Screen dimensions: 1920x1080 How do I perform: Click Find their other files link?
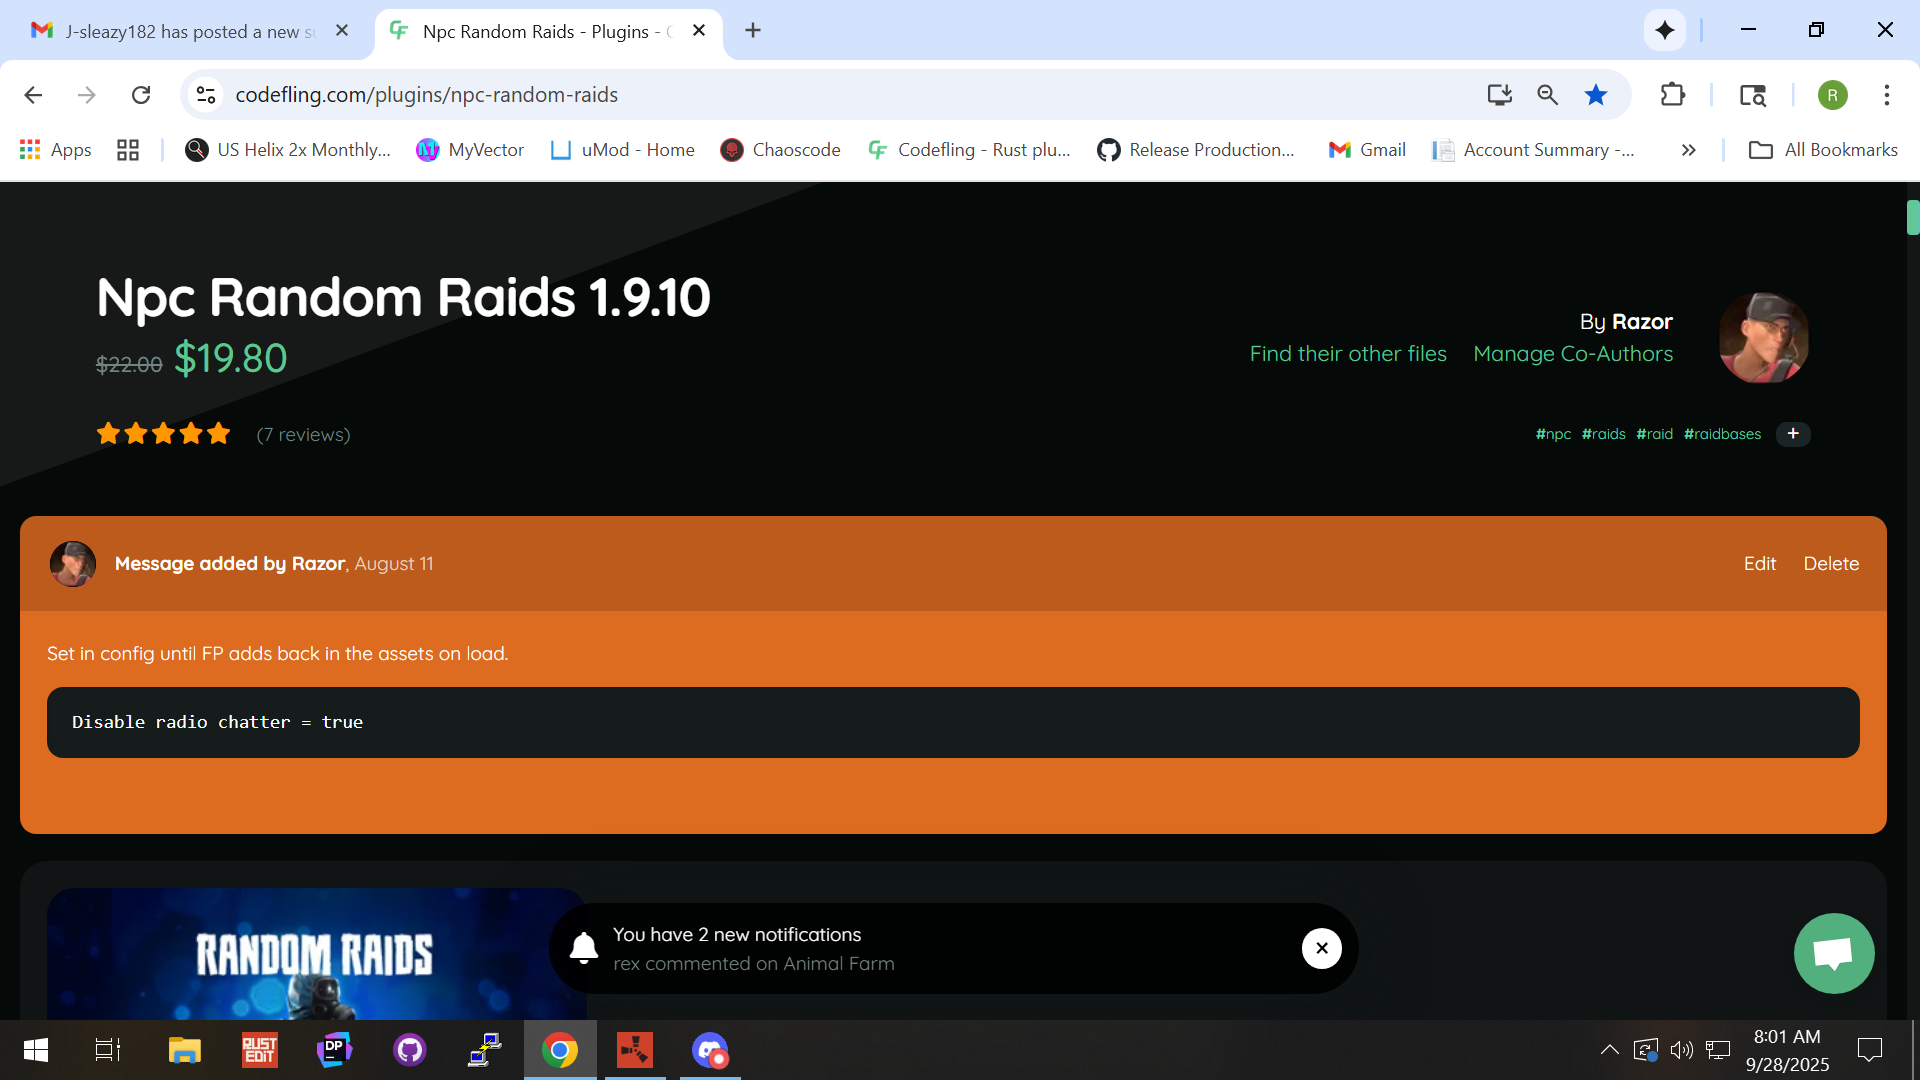click(x=1347, y=354)
